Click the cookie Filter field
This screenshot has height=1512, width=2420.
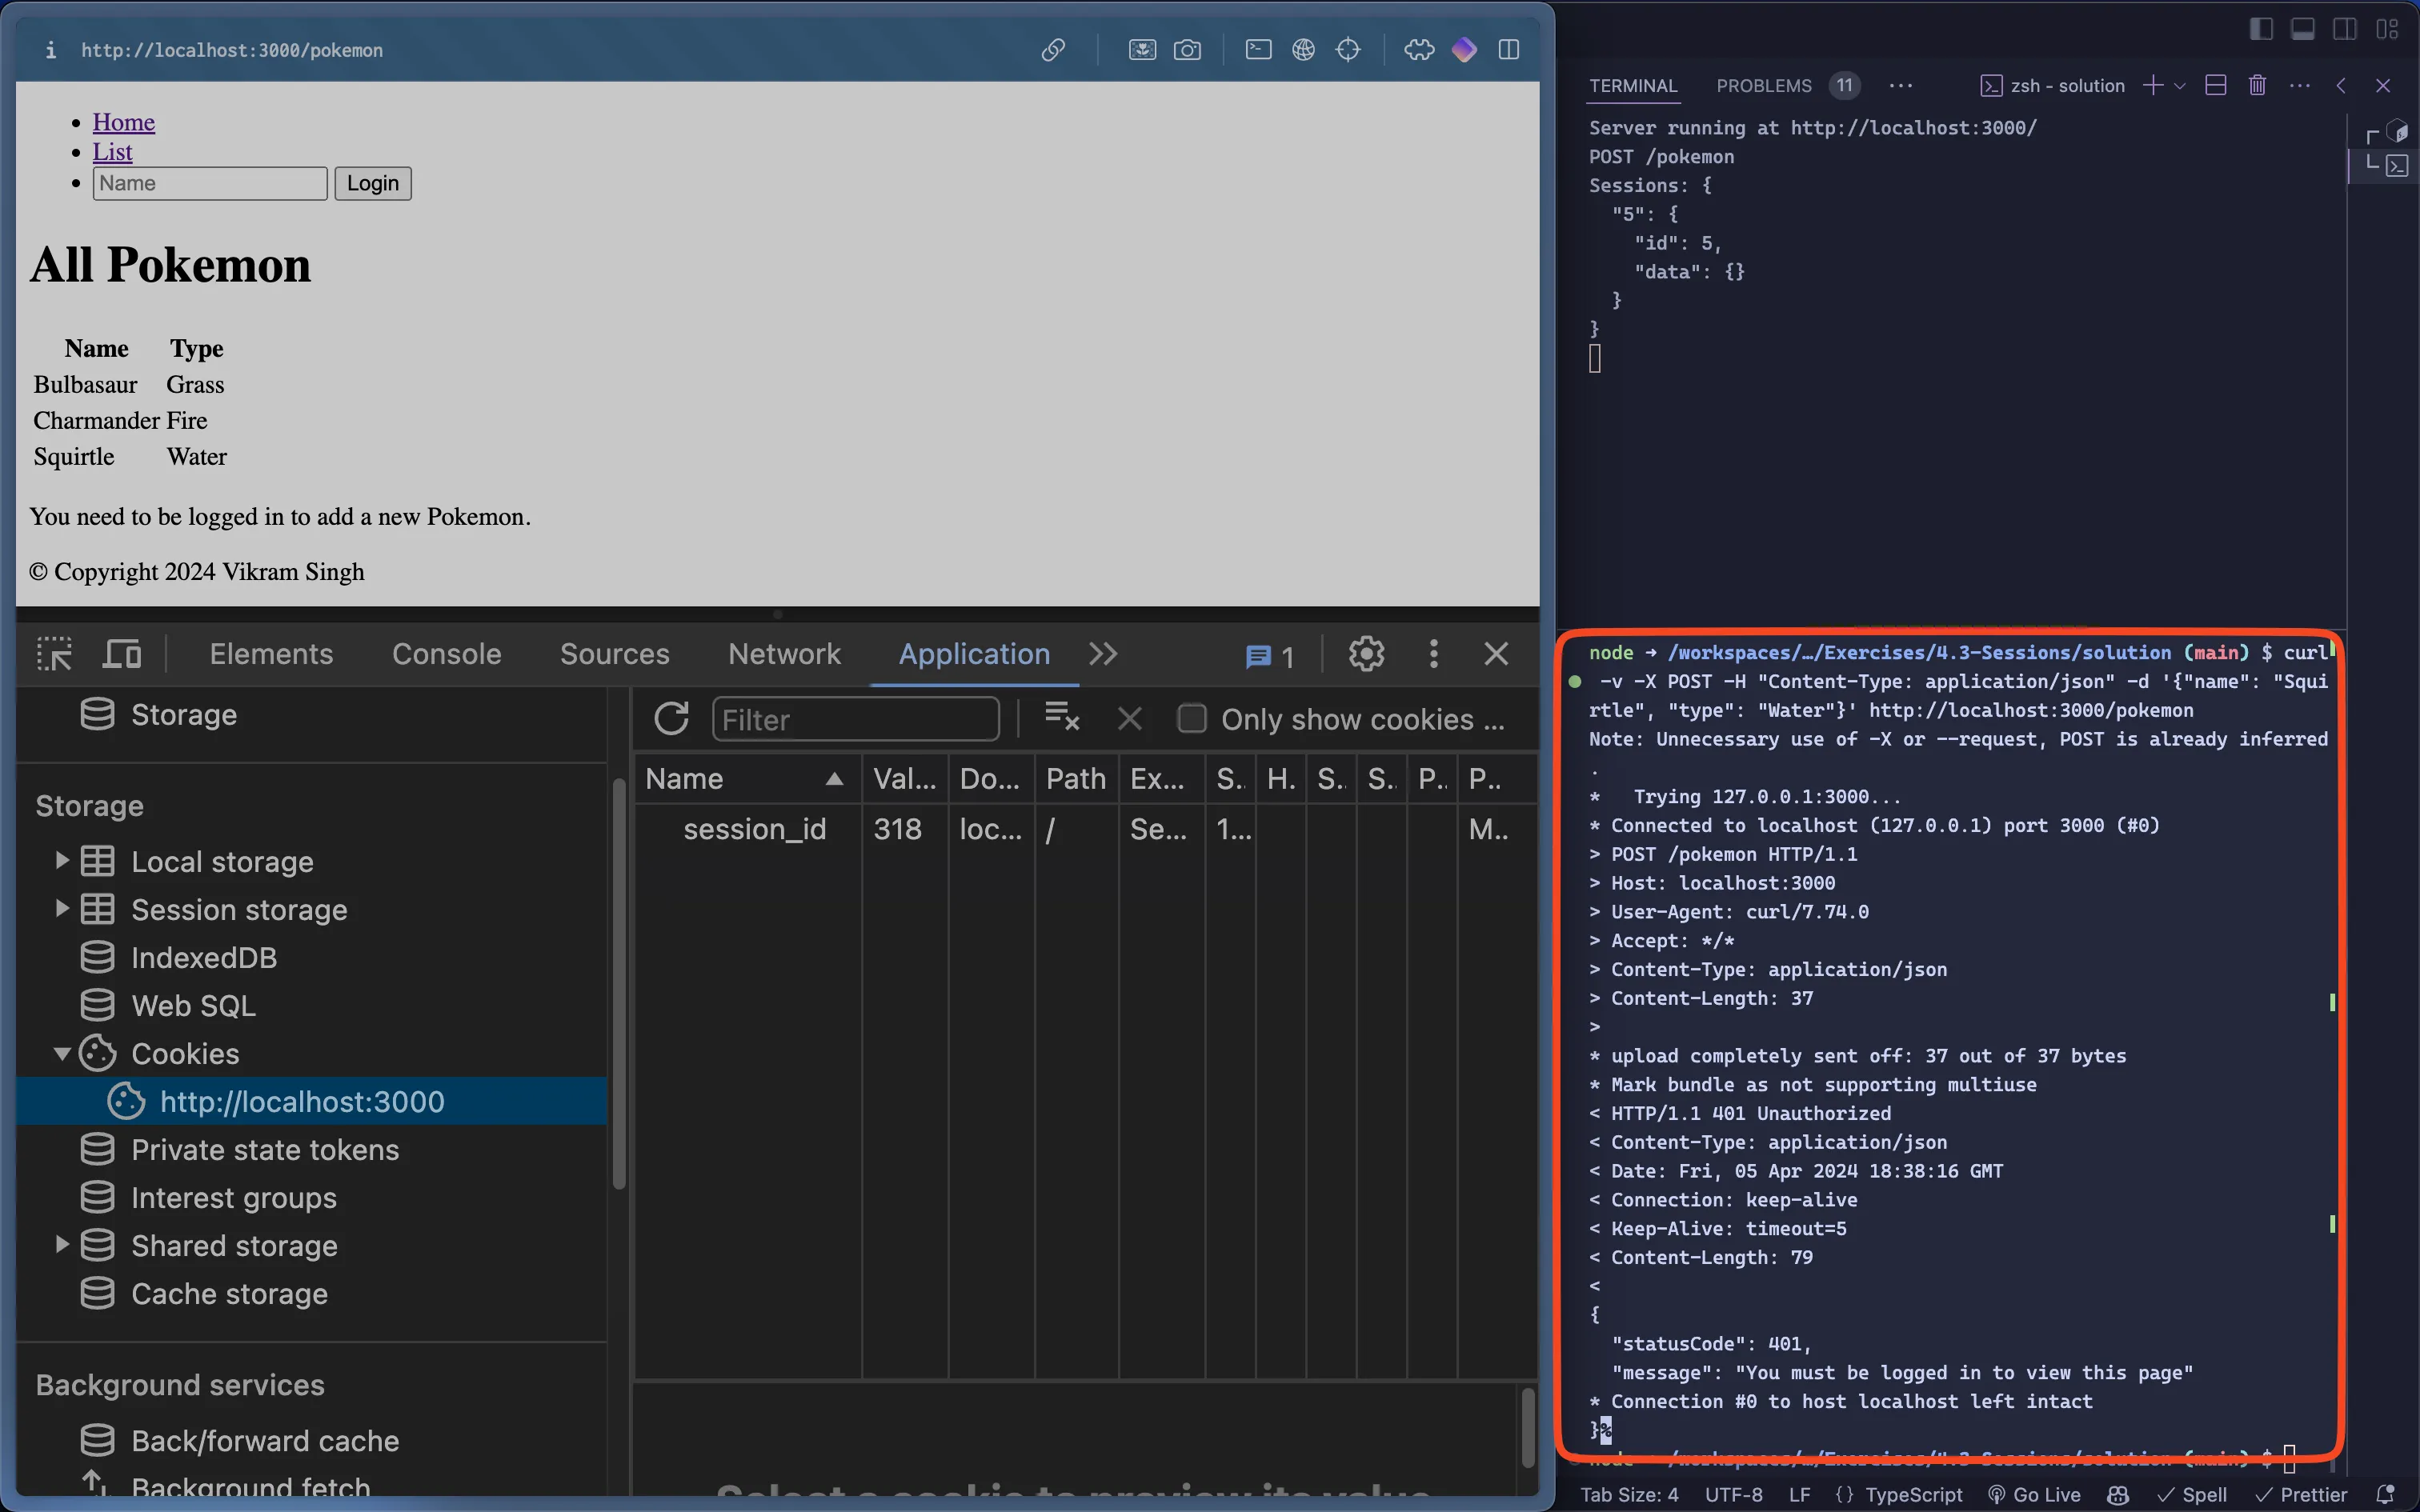click(x=855, y=719)
